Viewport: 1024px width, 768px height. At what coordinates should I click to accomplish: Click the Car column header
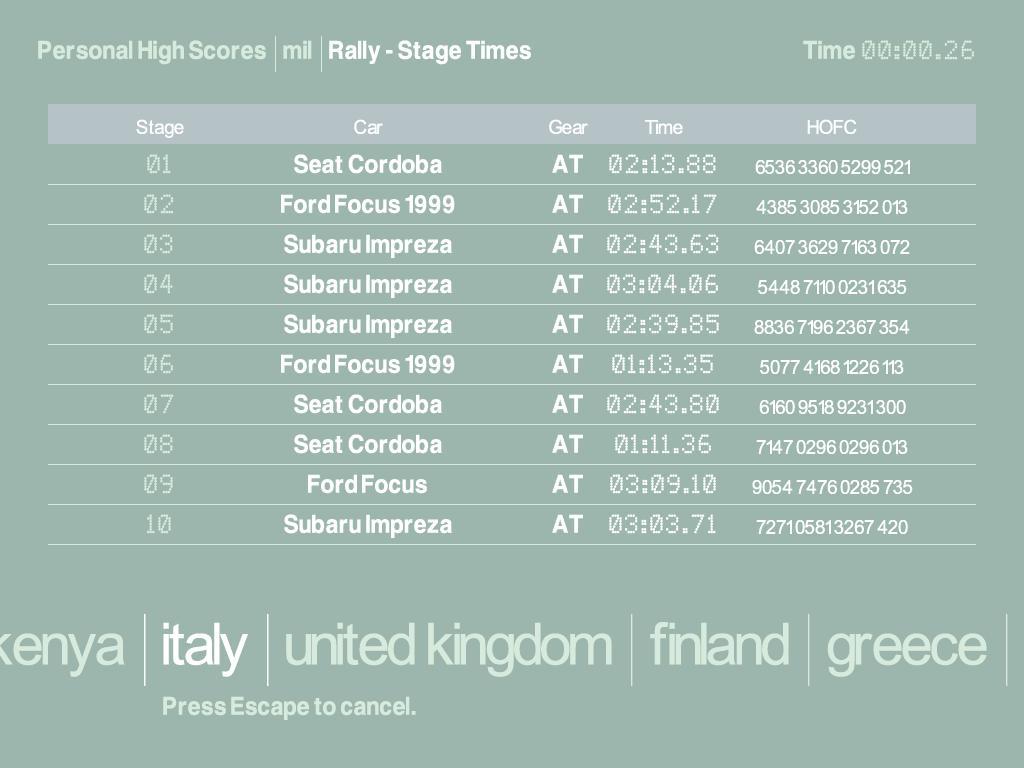(368, 127)
